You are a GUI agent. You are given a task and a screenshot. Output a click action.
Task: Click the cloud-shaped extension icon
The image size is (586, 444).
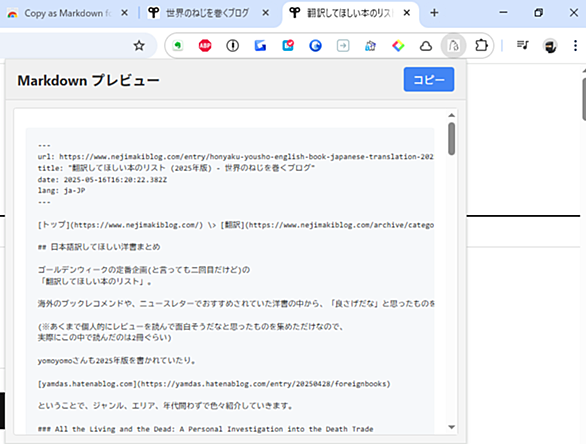click(426, 46)
